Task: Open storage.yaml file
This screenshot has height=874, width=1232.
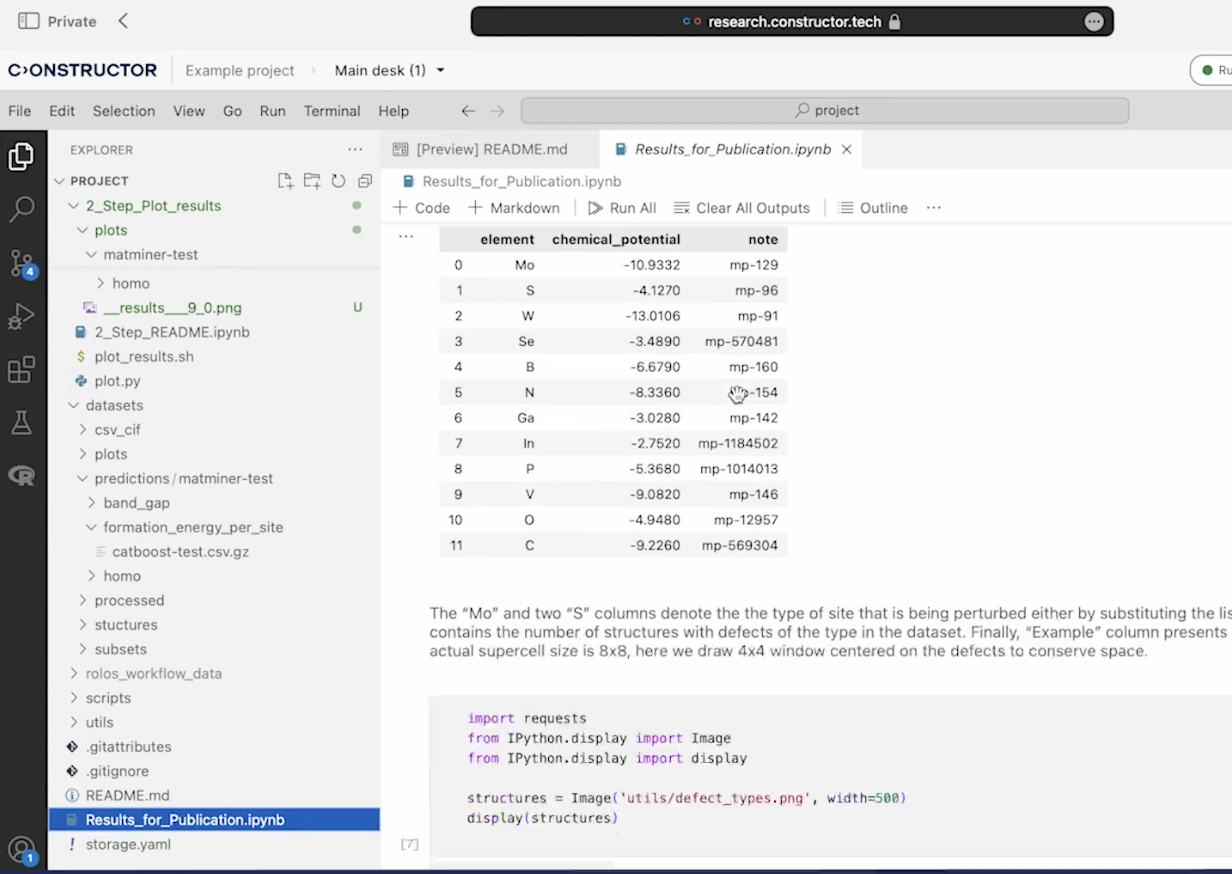Action: click(128, 844)
